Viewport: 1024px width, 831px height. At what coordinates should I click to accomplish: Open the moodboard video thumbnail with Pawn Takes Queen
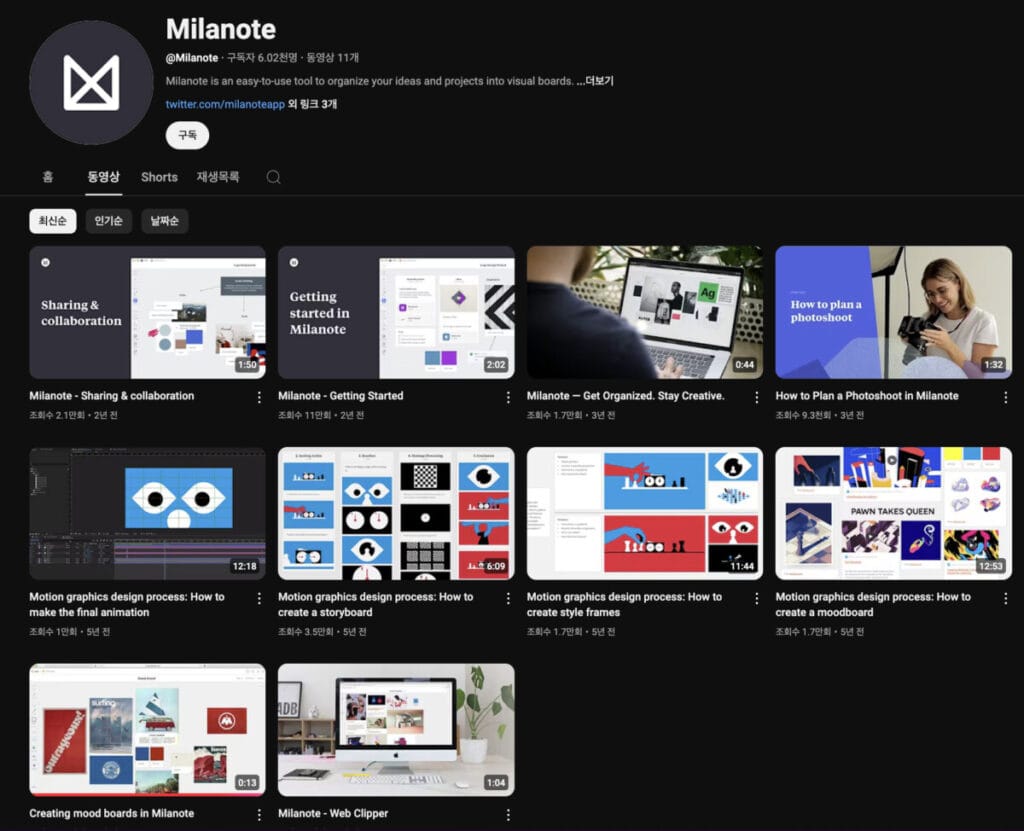point(893,513)
